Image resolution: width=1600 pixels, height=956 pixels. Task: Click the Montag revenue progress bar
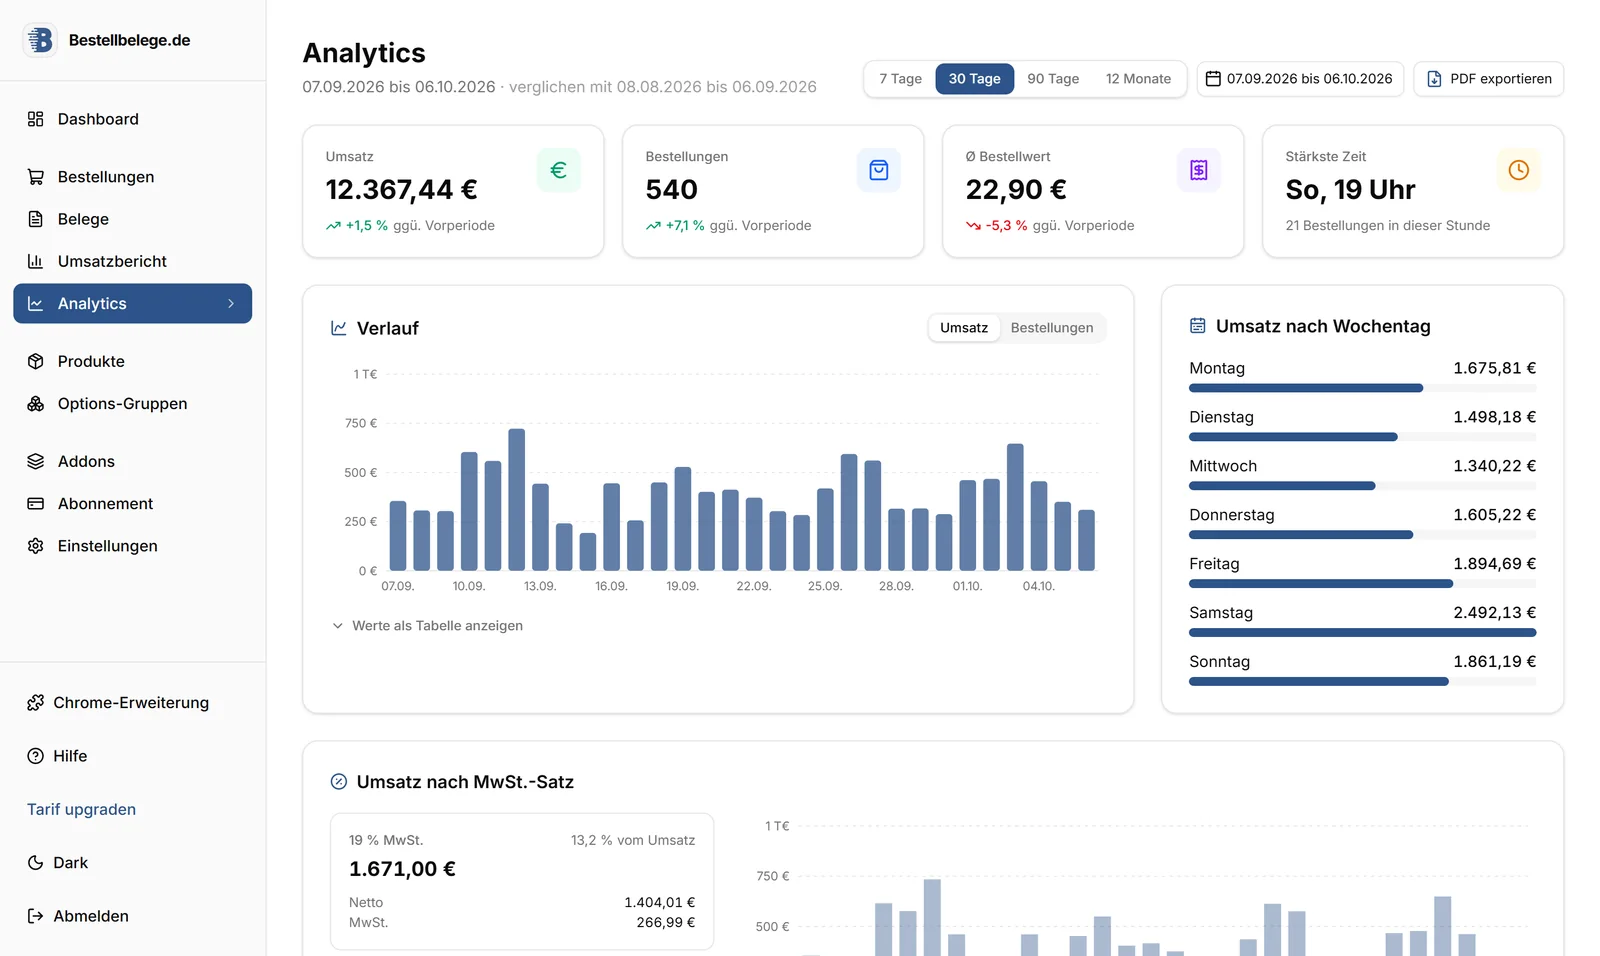click(1362, 388)
